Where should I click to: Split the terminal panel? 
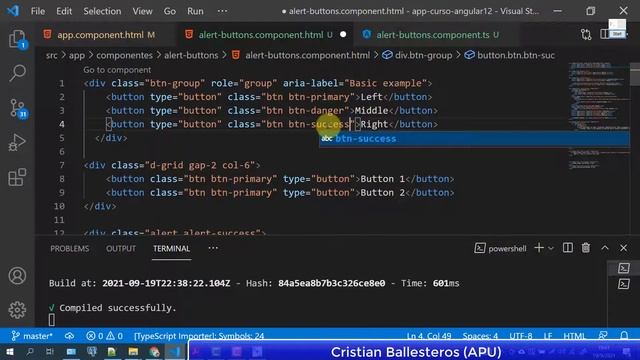coord(567,248)
